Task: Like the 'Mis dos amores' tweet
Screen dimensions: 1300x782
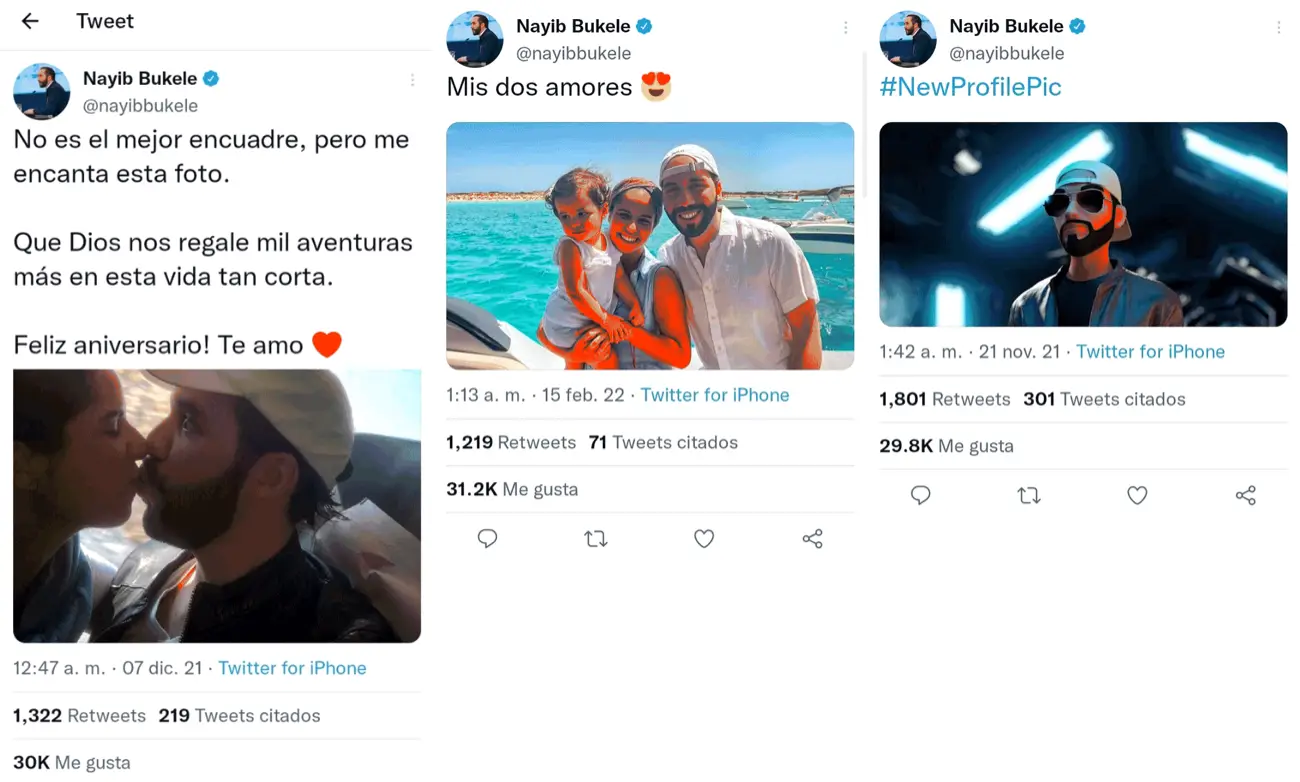Action: point(704,539)
